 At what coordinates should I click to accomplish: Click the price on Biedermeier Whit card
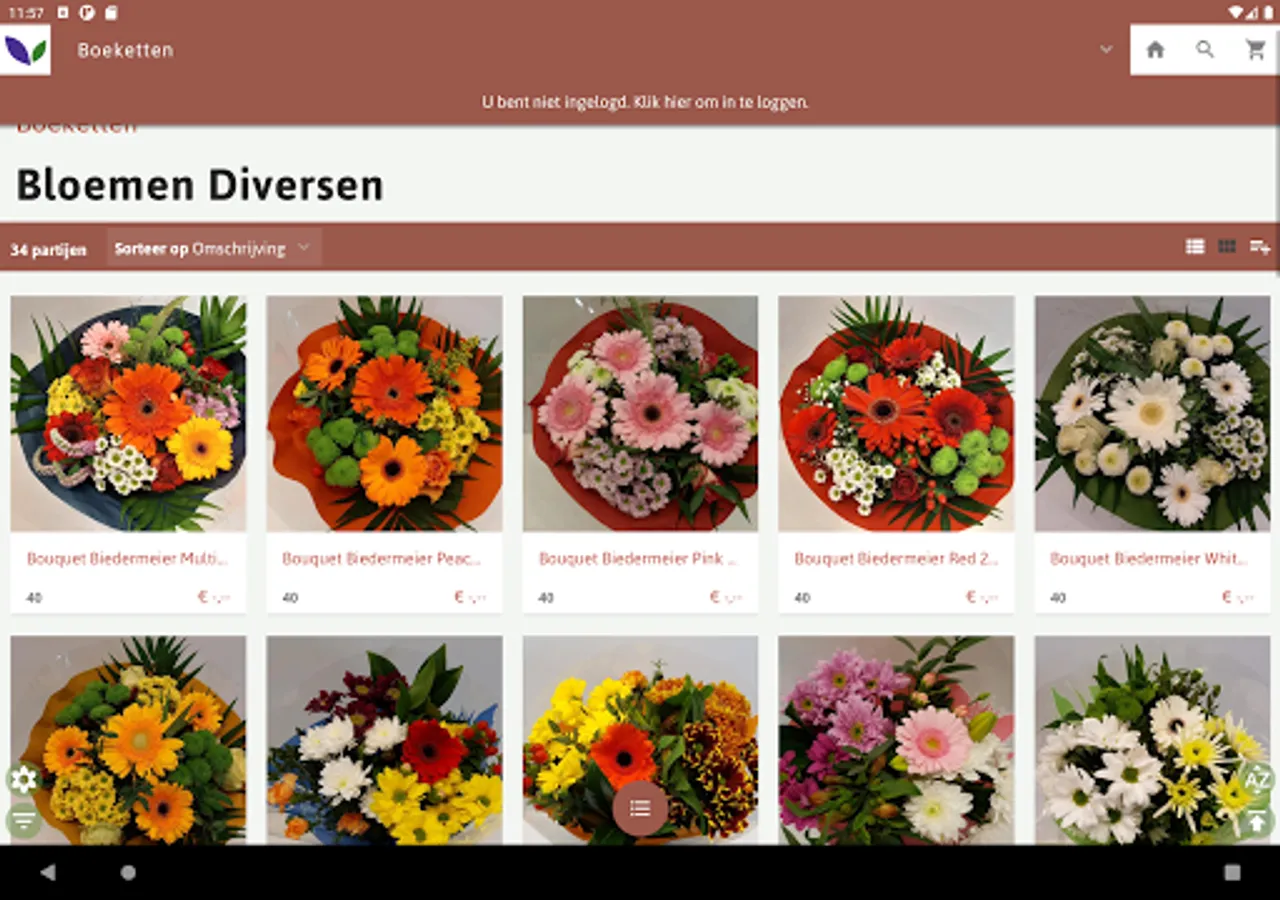(x=1239, y=597)
